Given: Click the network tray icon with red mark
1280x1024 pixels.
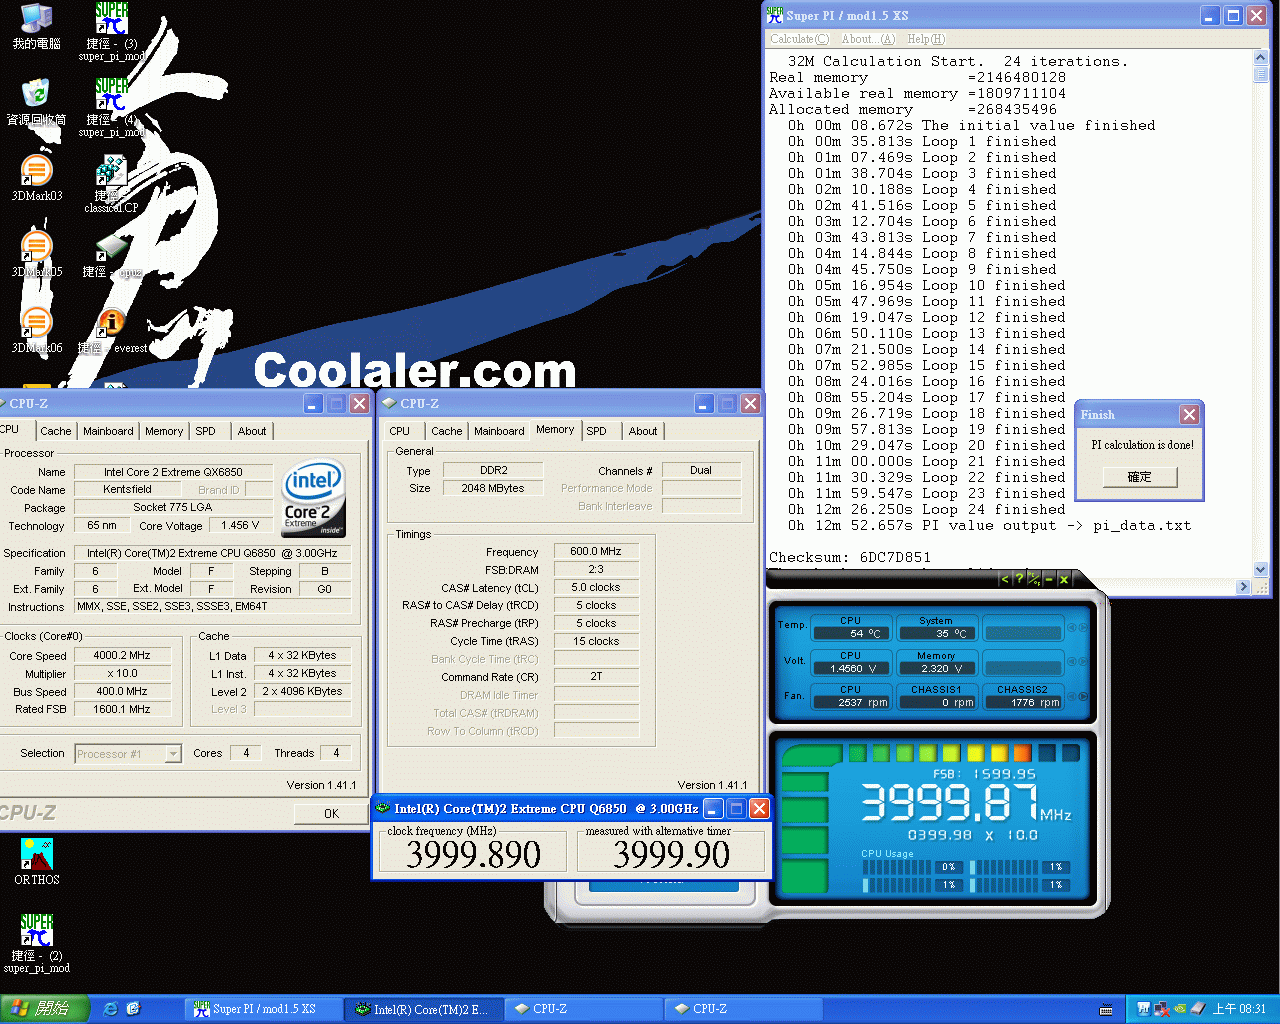Looking at the screenshot, I should coord(1162,1009).
